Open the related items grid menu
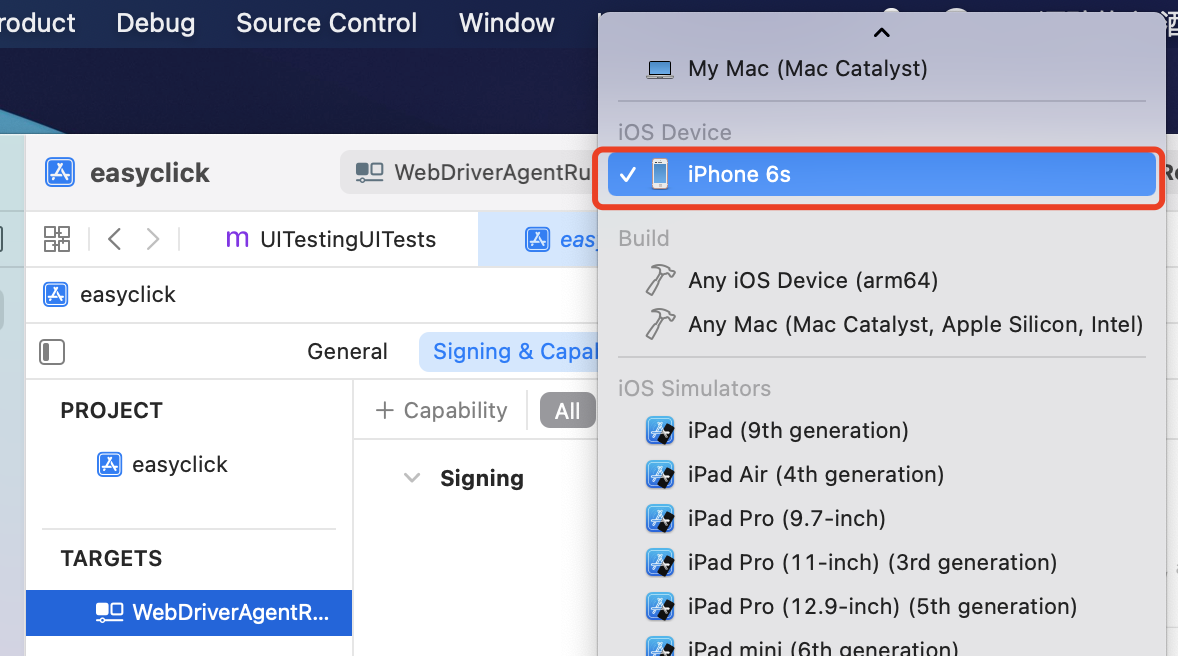 (x=57, y=239)
